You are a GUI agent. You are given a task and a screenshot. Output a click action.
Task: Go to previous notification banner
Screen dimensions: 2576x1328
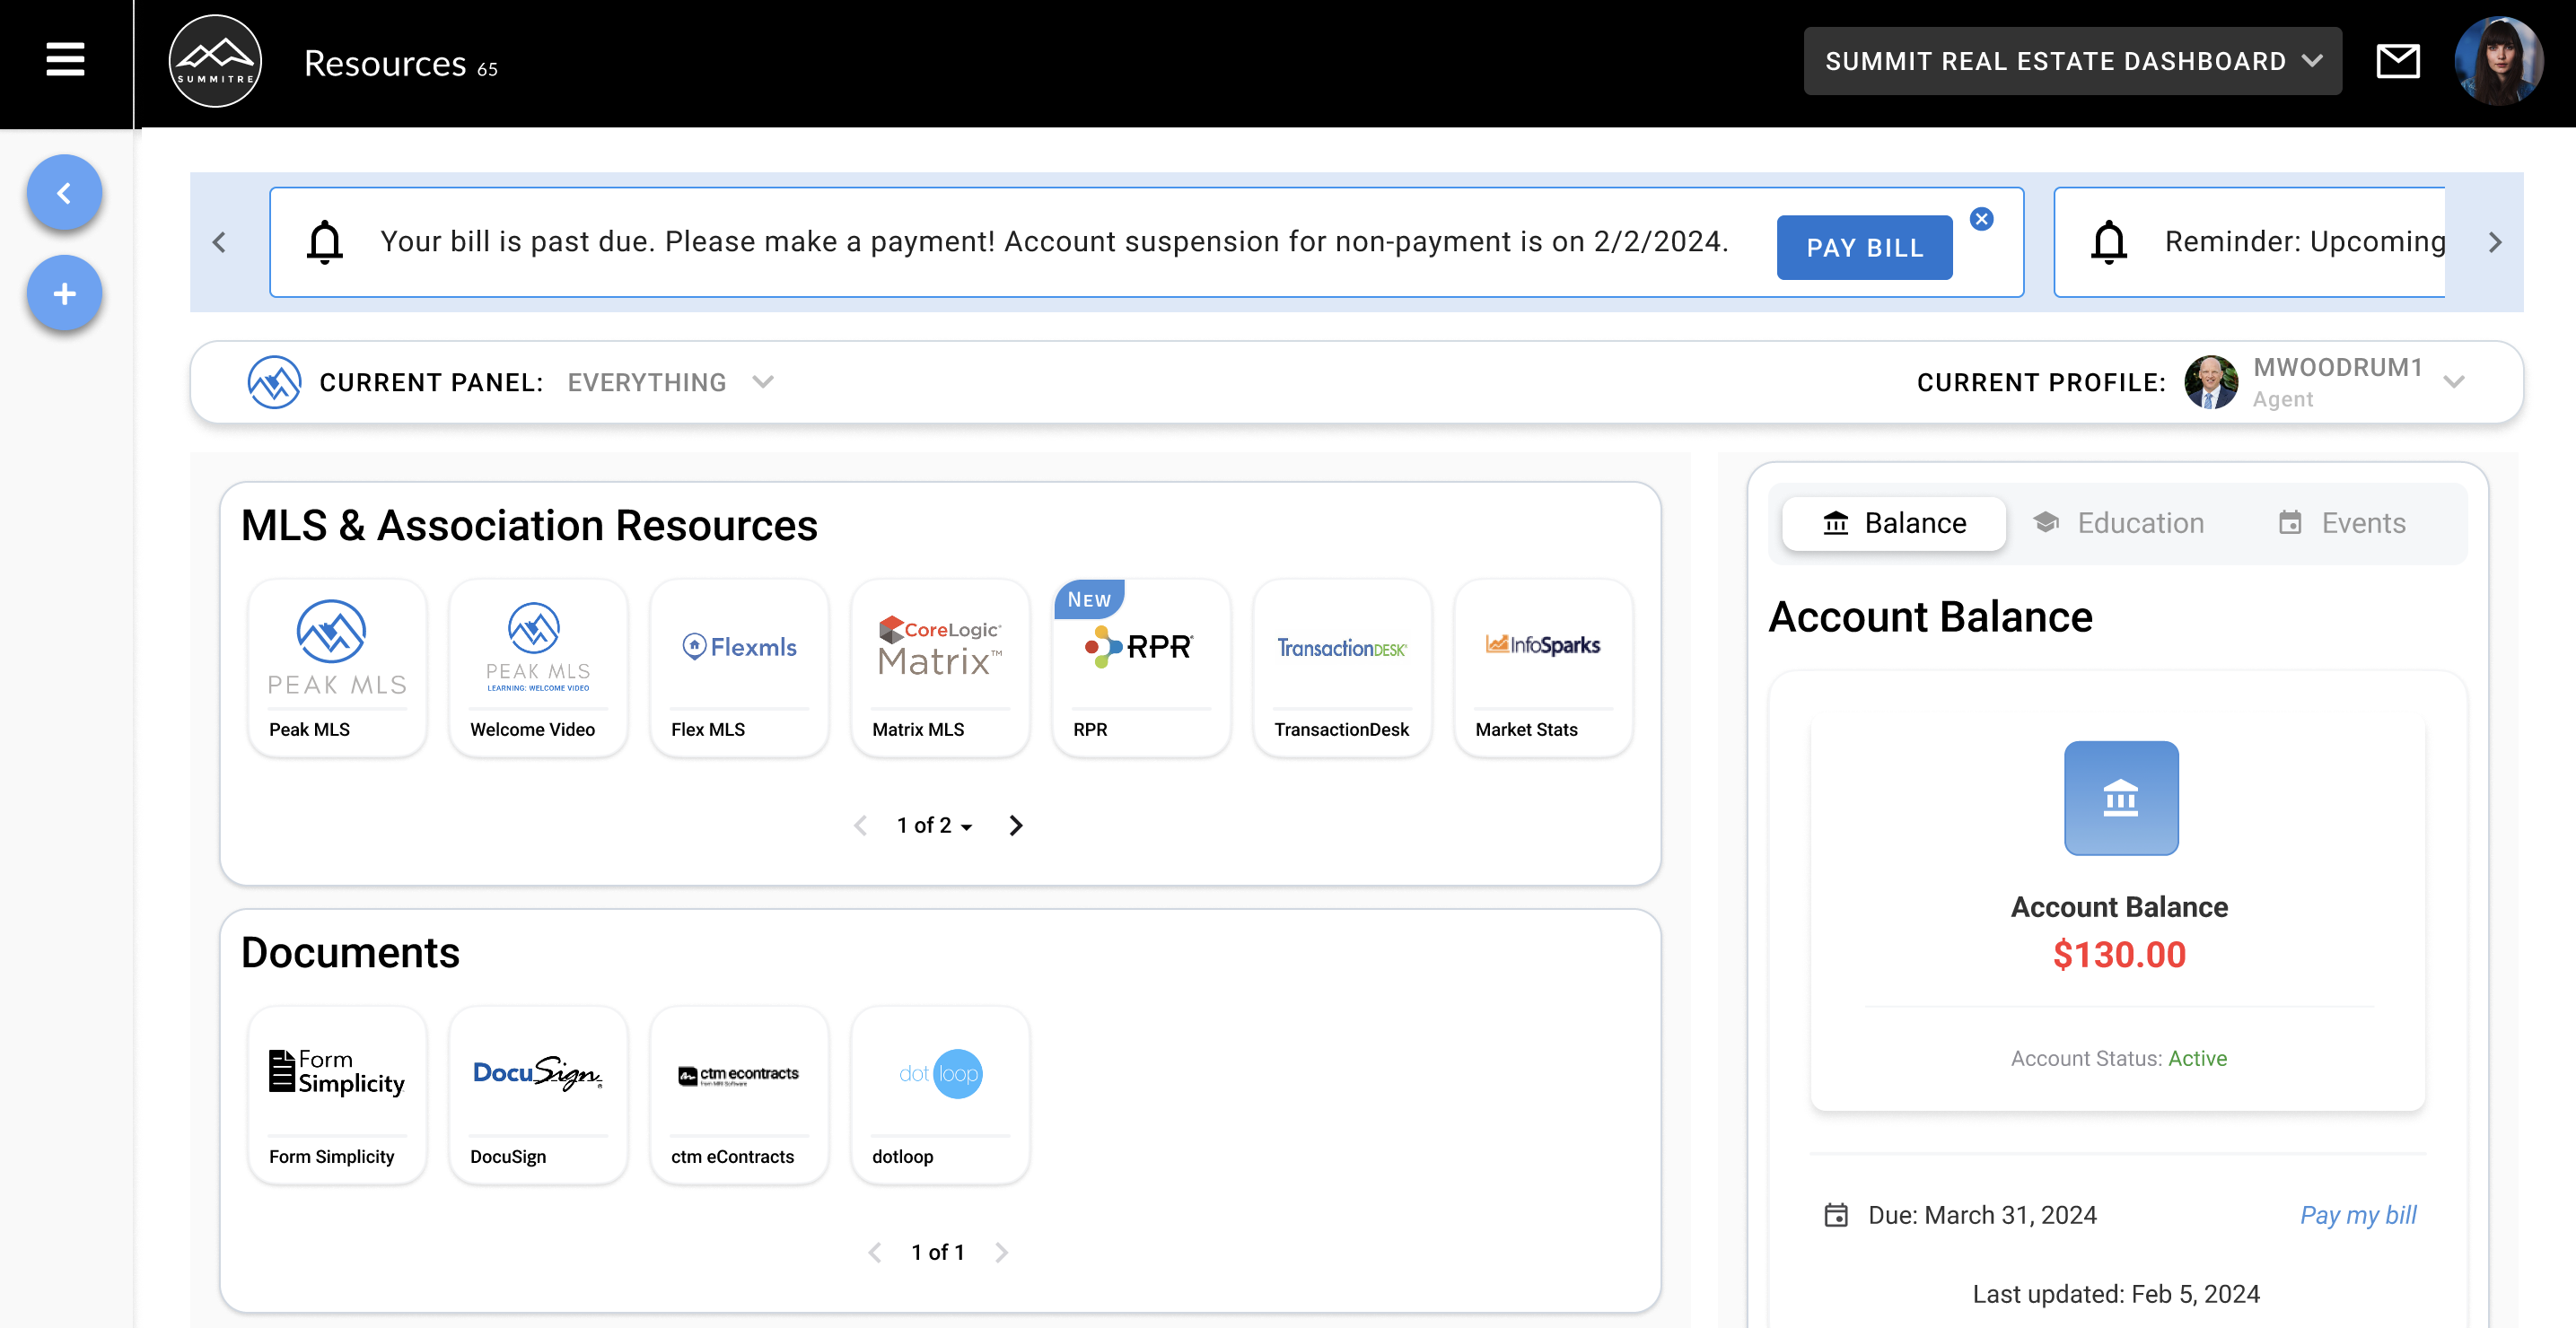220,242
